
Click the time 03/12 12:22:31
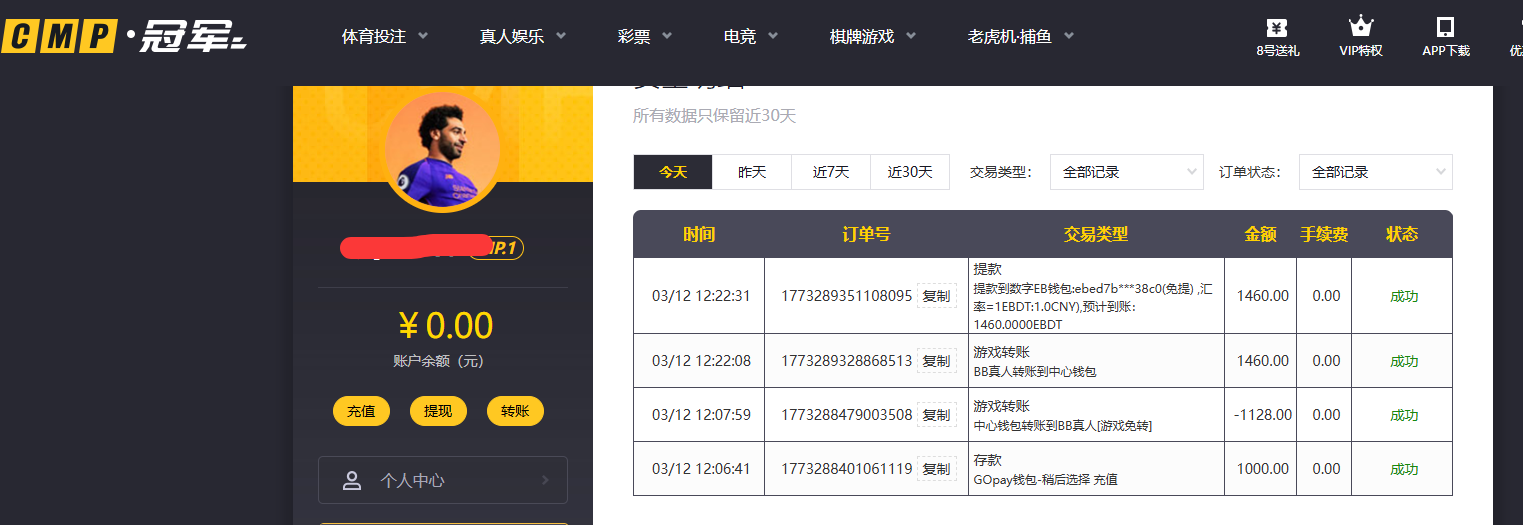pyautogui.click(x=701, y=296)
